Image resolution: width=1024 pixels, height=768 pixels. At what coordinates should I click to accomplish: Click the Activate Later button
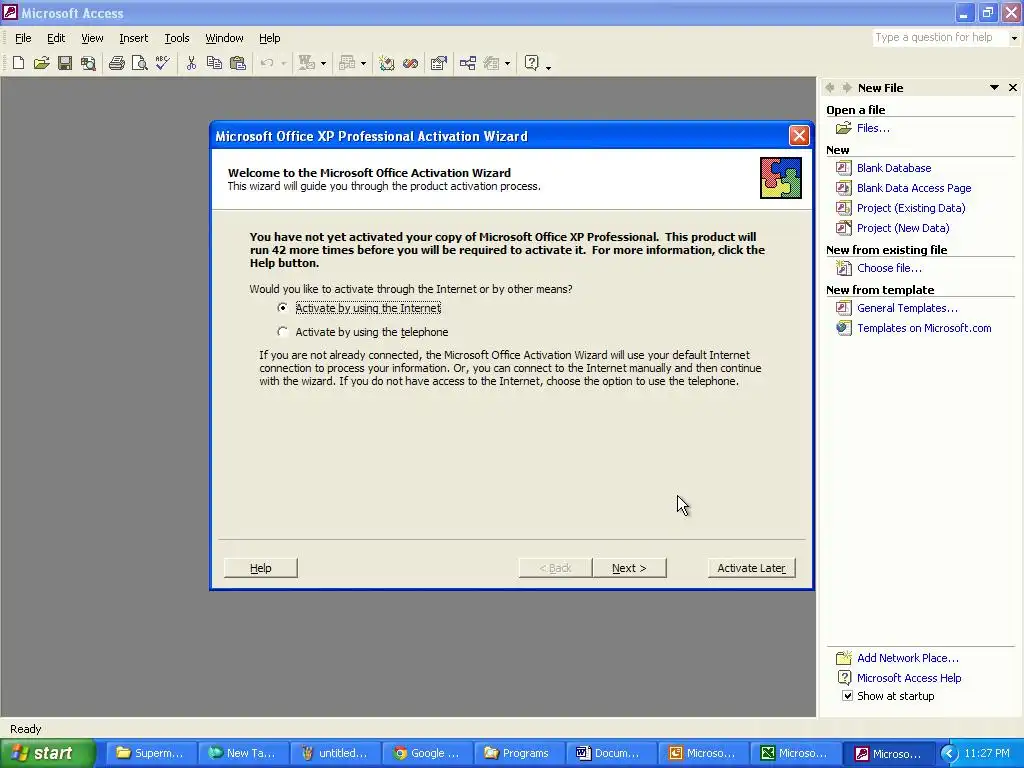pyautogui.click(x=751, y=568)
